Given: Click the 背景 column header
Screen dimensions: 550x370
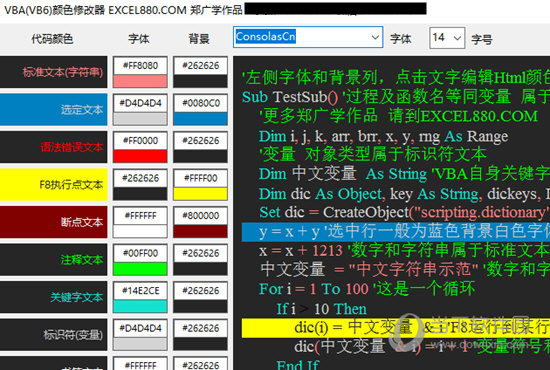Looking at the screenshot, I should [199, 39].
